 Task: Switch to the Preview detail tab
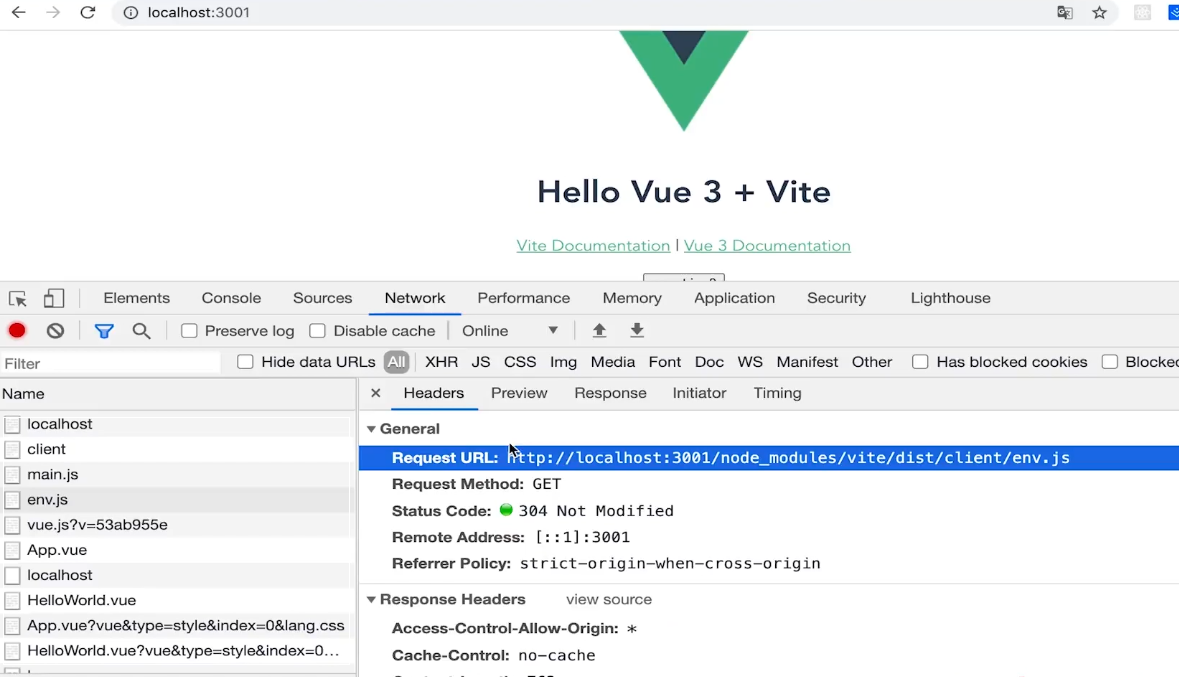click(519, 393)
